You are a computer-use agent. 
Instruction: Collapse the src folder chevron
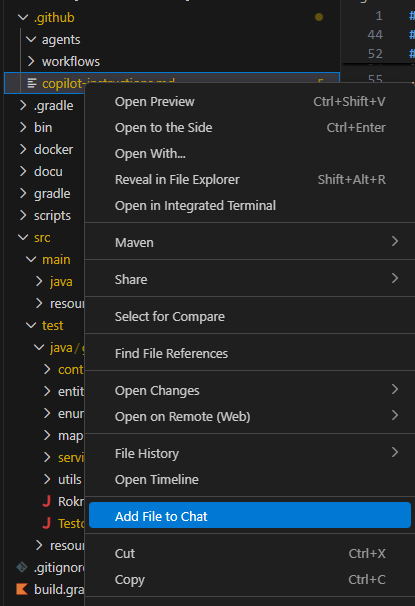click(x=23, y=237)
